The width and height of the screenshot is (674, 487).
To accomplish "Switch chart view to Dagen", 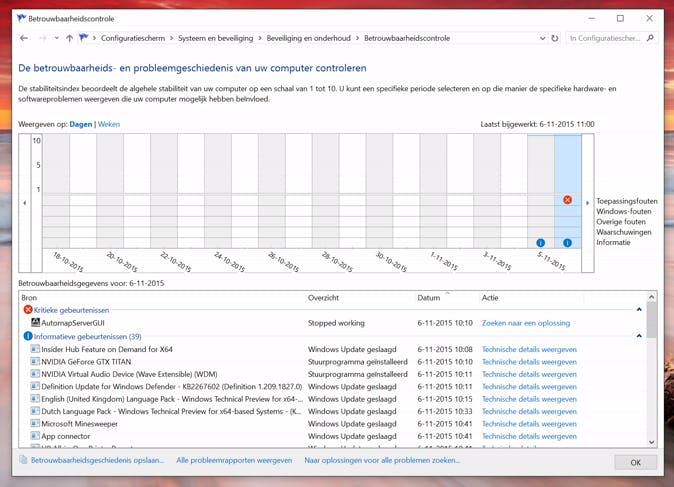I will tap(81, 124).
